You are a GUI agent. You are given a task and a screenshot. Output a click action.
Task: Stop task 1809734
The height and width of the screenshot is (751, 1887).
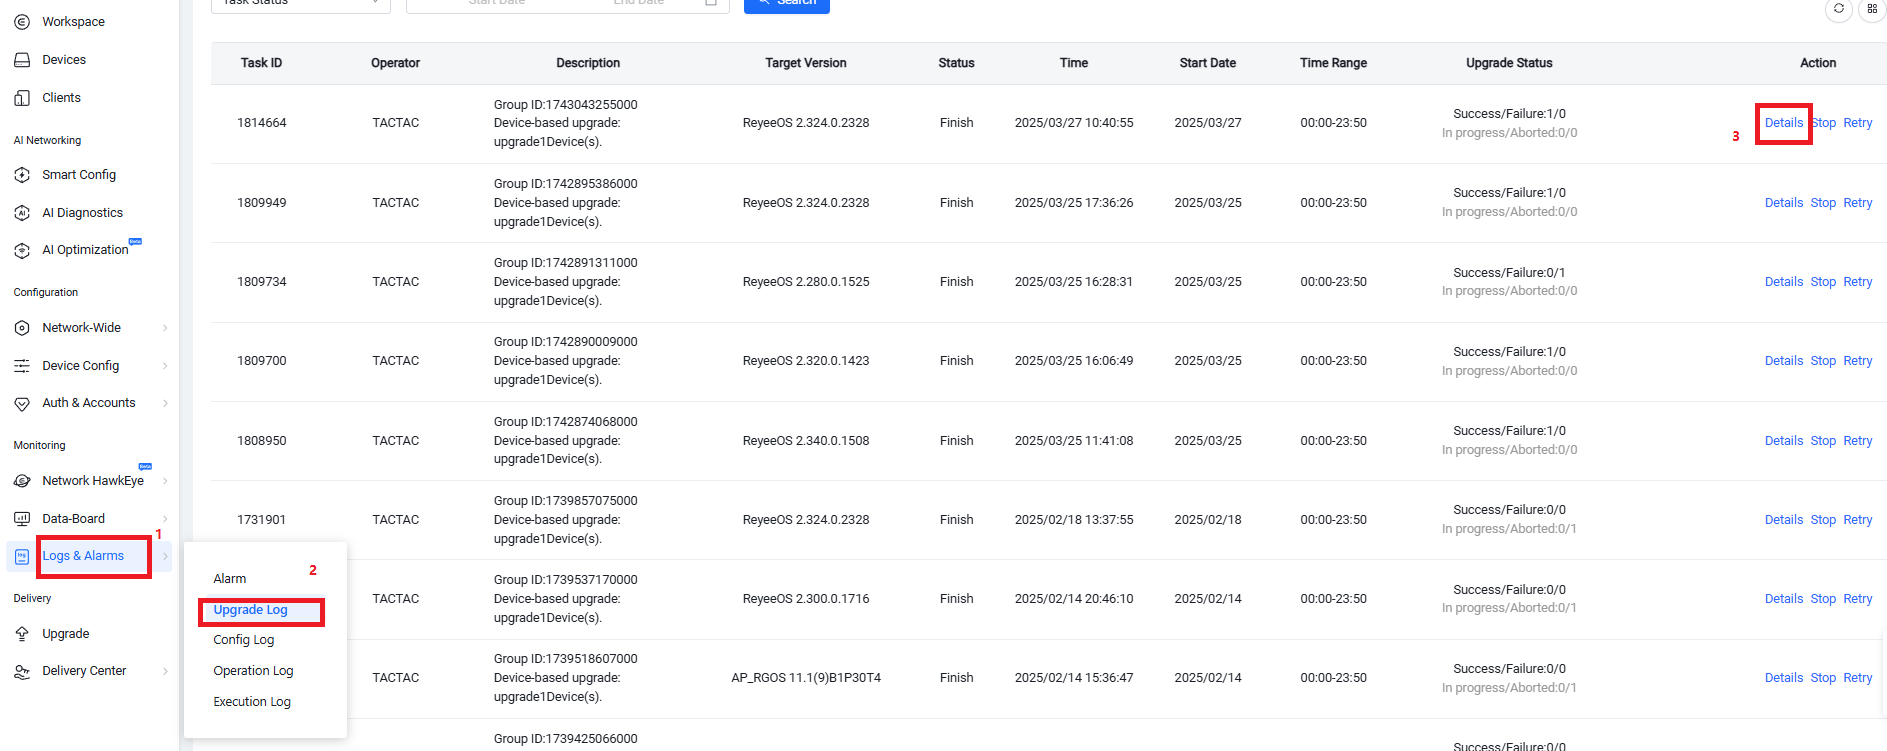coord(1823,282)
